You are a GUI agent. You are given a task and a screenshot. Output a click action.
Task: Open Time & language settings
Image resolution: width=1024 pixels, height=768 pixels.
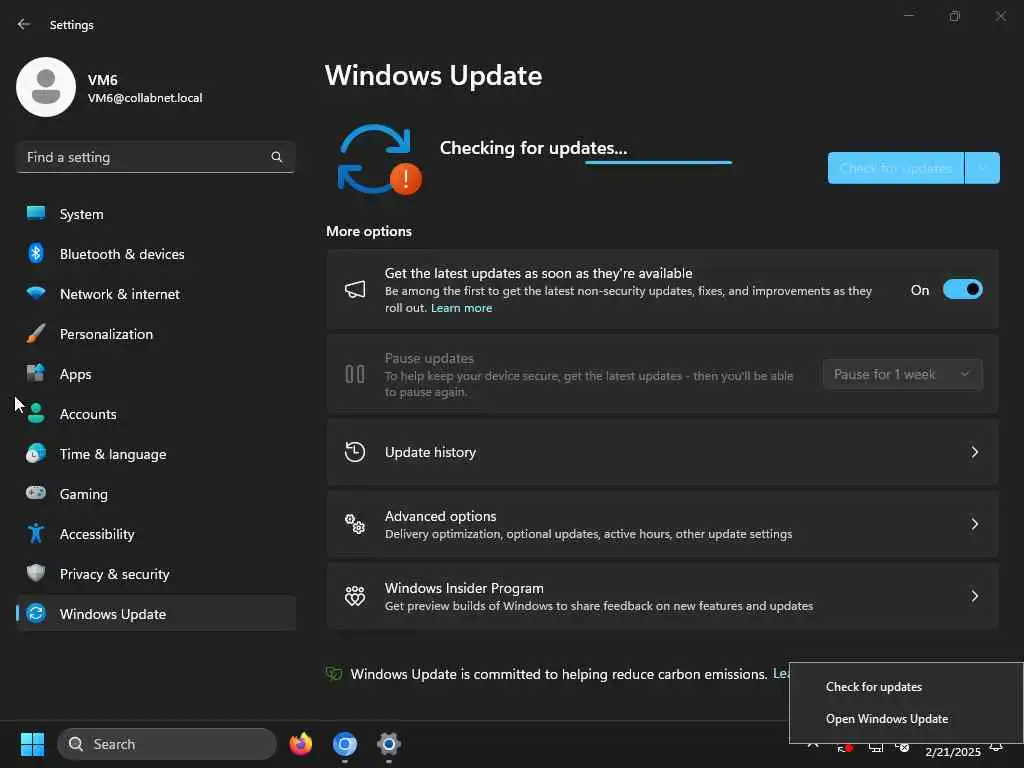coord(155,454)
